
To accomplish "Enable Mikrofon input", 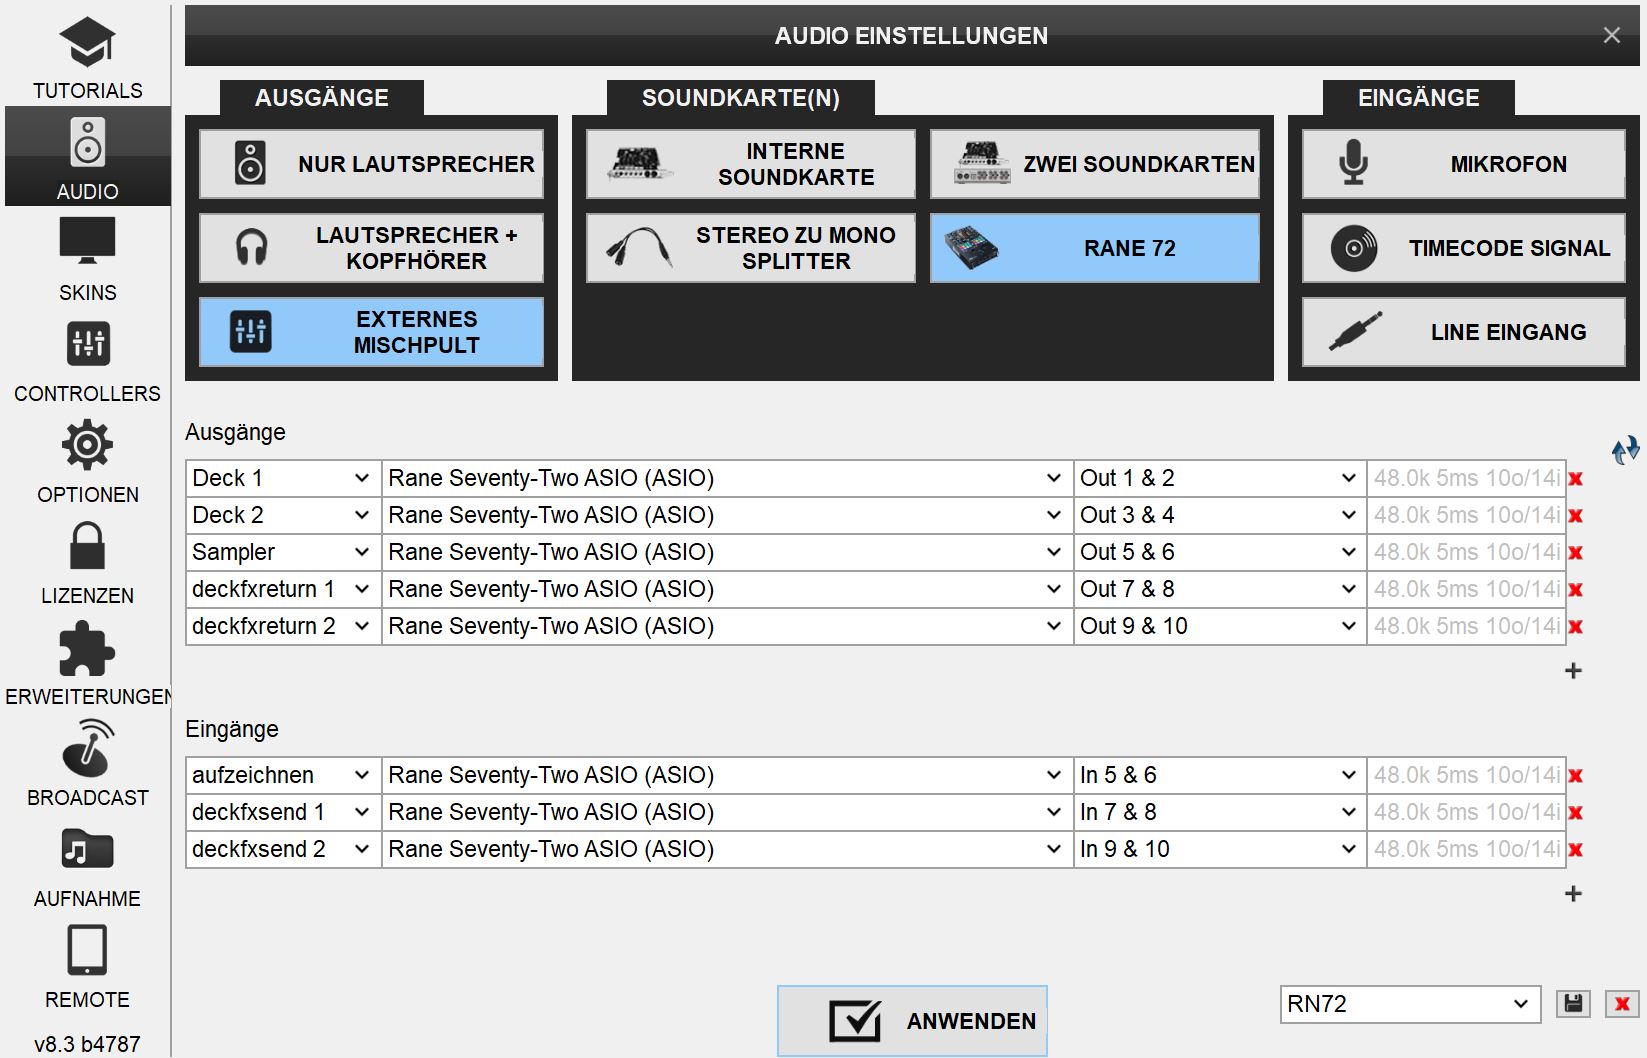I will click(x=1464, y=164).
